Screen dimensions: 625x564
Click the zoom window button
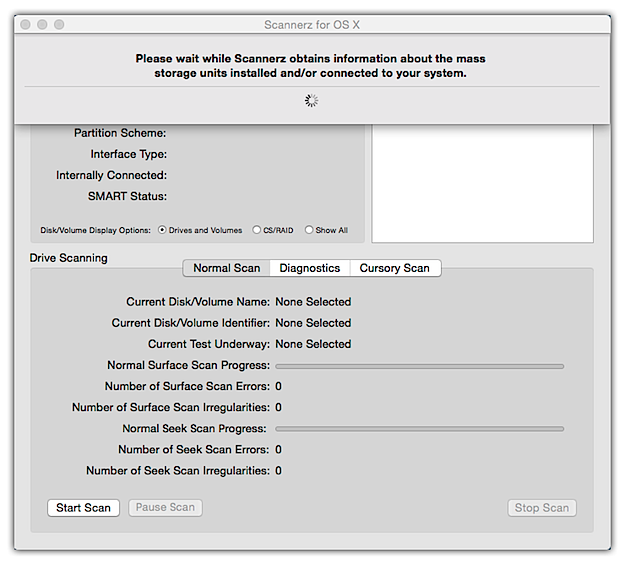pyautogui.click(x=59, y=25)
